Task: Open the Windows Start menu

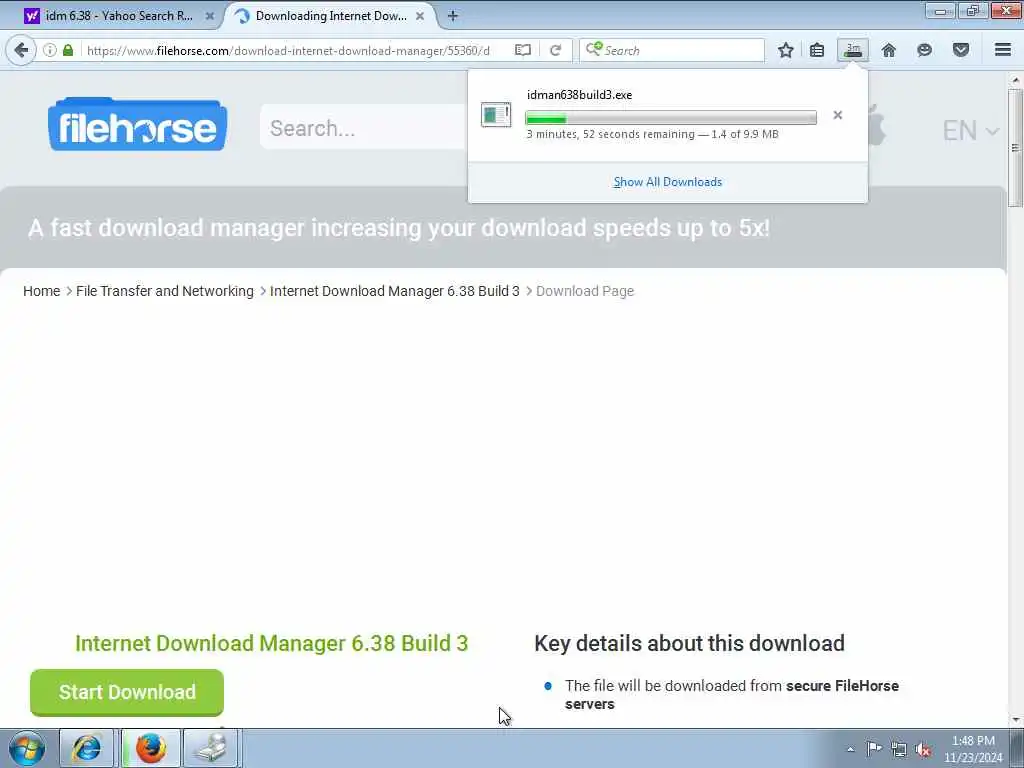Action: 27,748
